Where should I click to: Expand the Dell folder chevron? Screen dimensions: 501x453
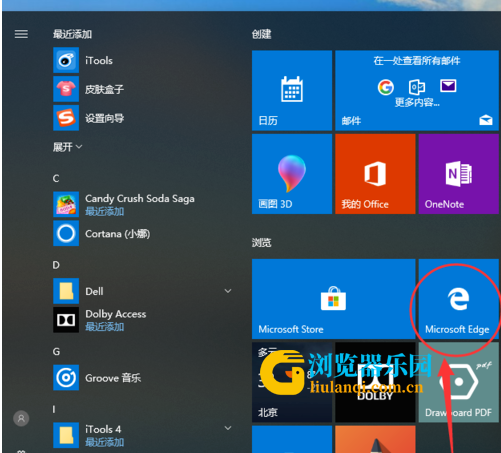[228, 291]
